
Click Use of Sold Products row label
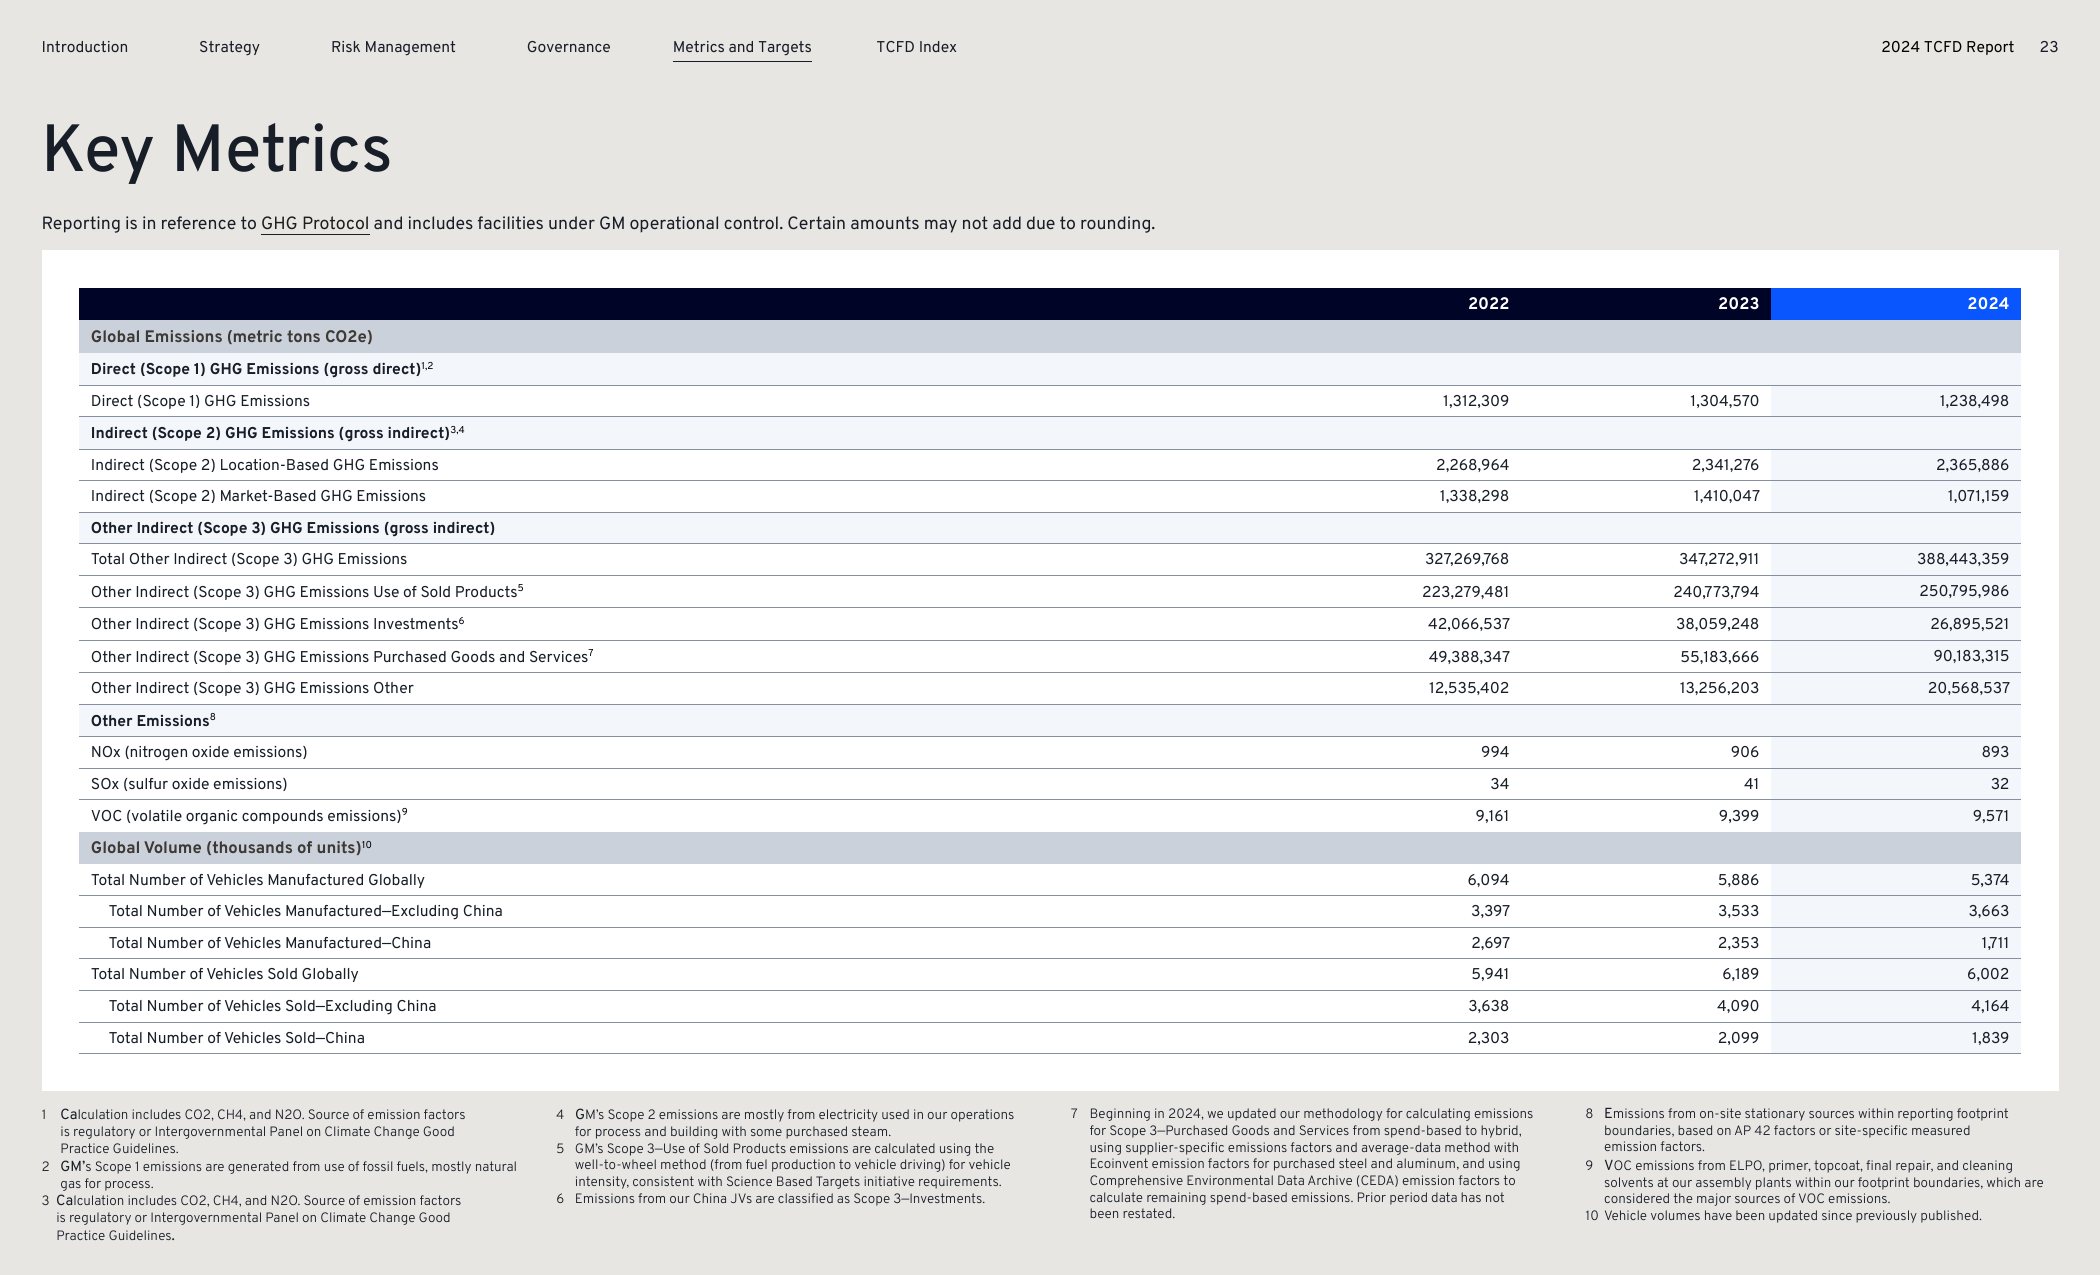click(307, 592)
